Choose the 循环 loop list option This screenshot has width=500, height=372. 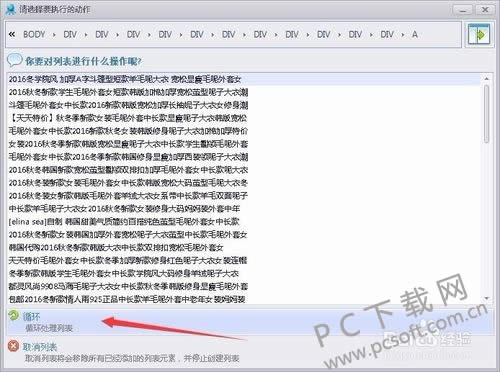(249, 322)
